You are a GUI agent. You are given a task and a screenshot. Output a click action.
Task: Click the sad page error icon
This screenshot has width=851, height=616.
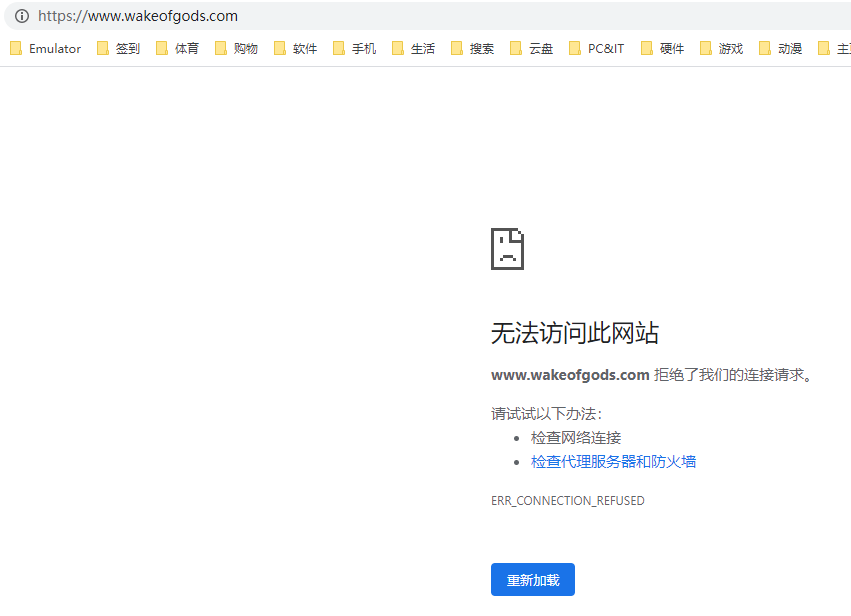coord(507,249)
